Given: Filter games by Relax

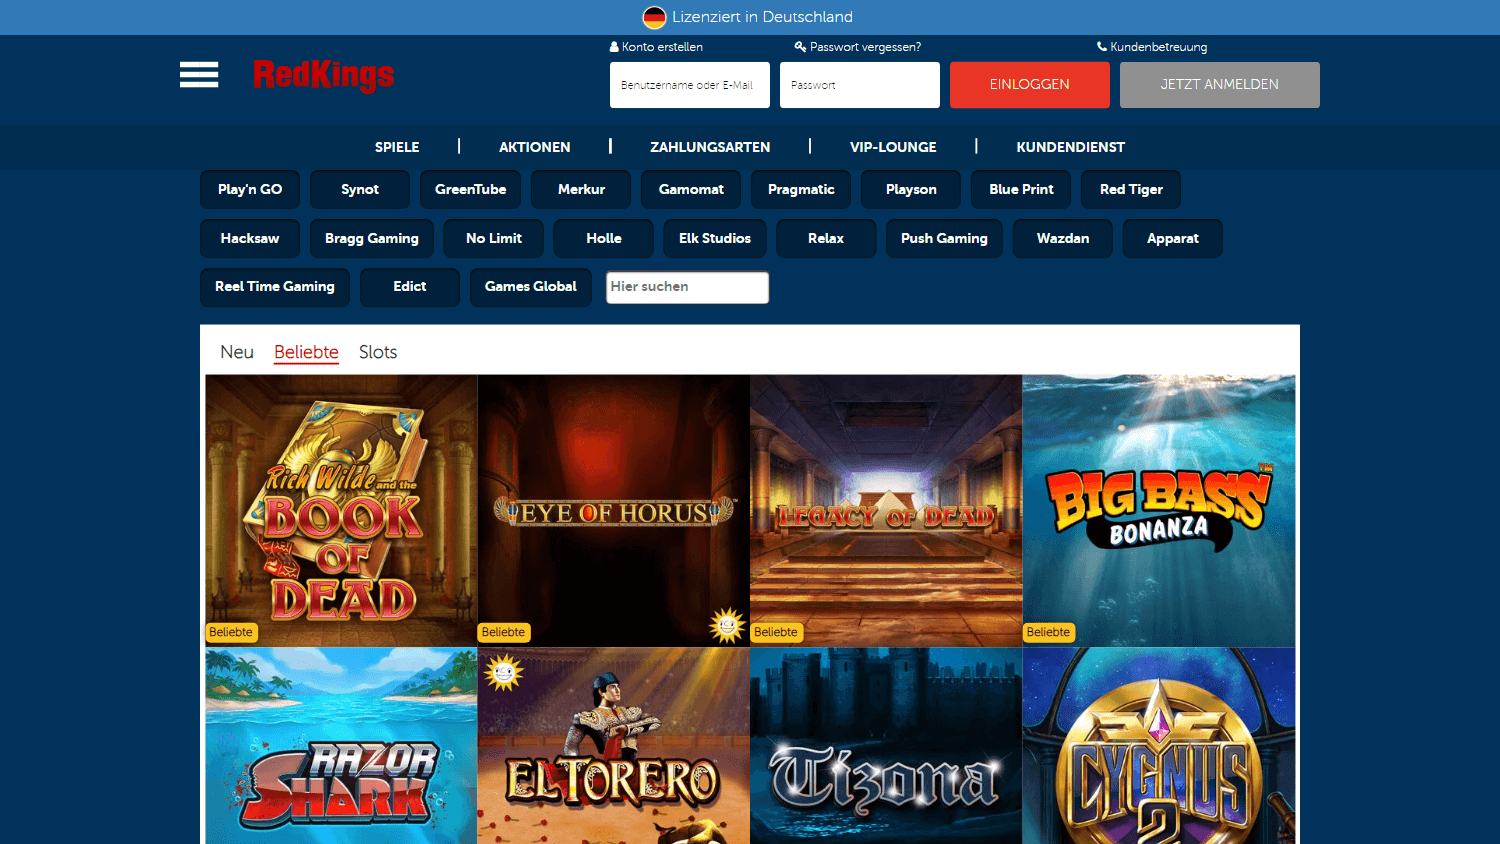Looking at the screenshot, I should (826, 238).
